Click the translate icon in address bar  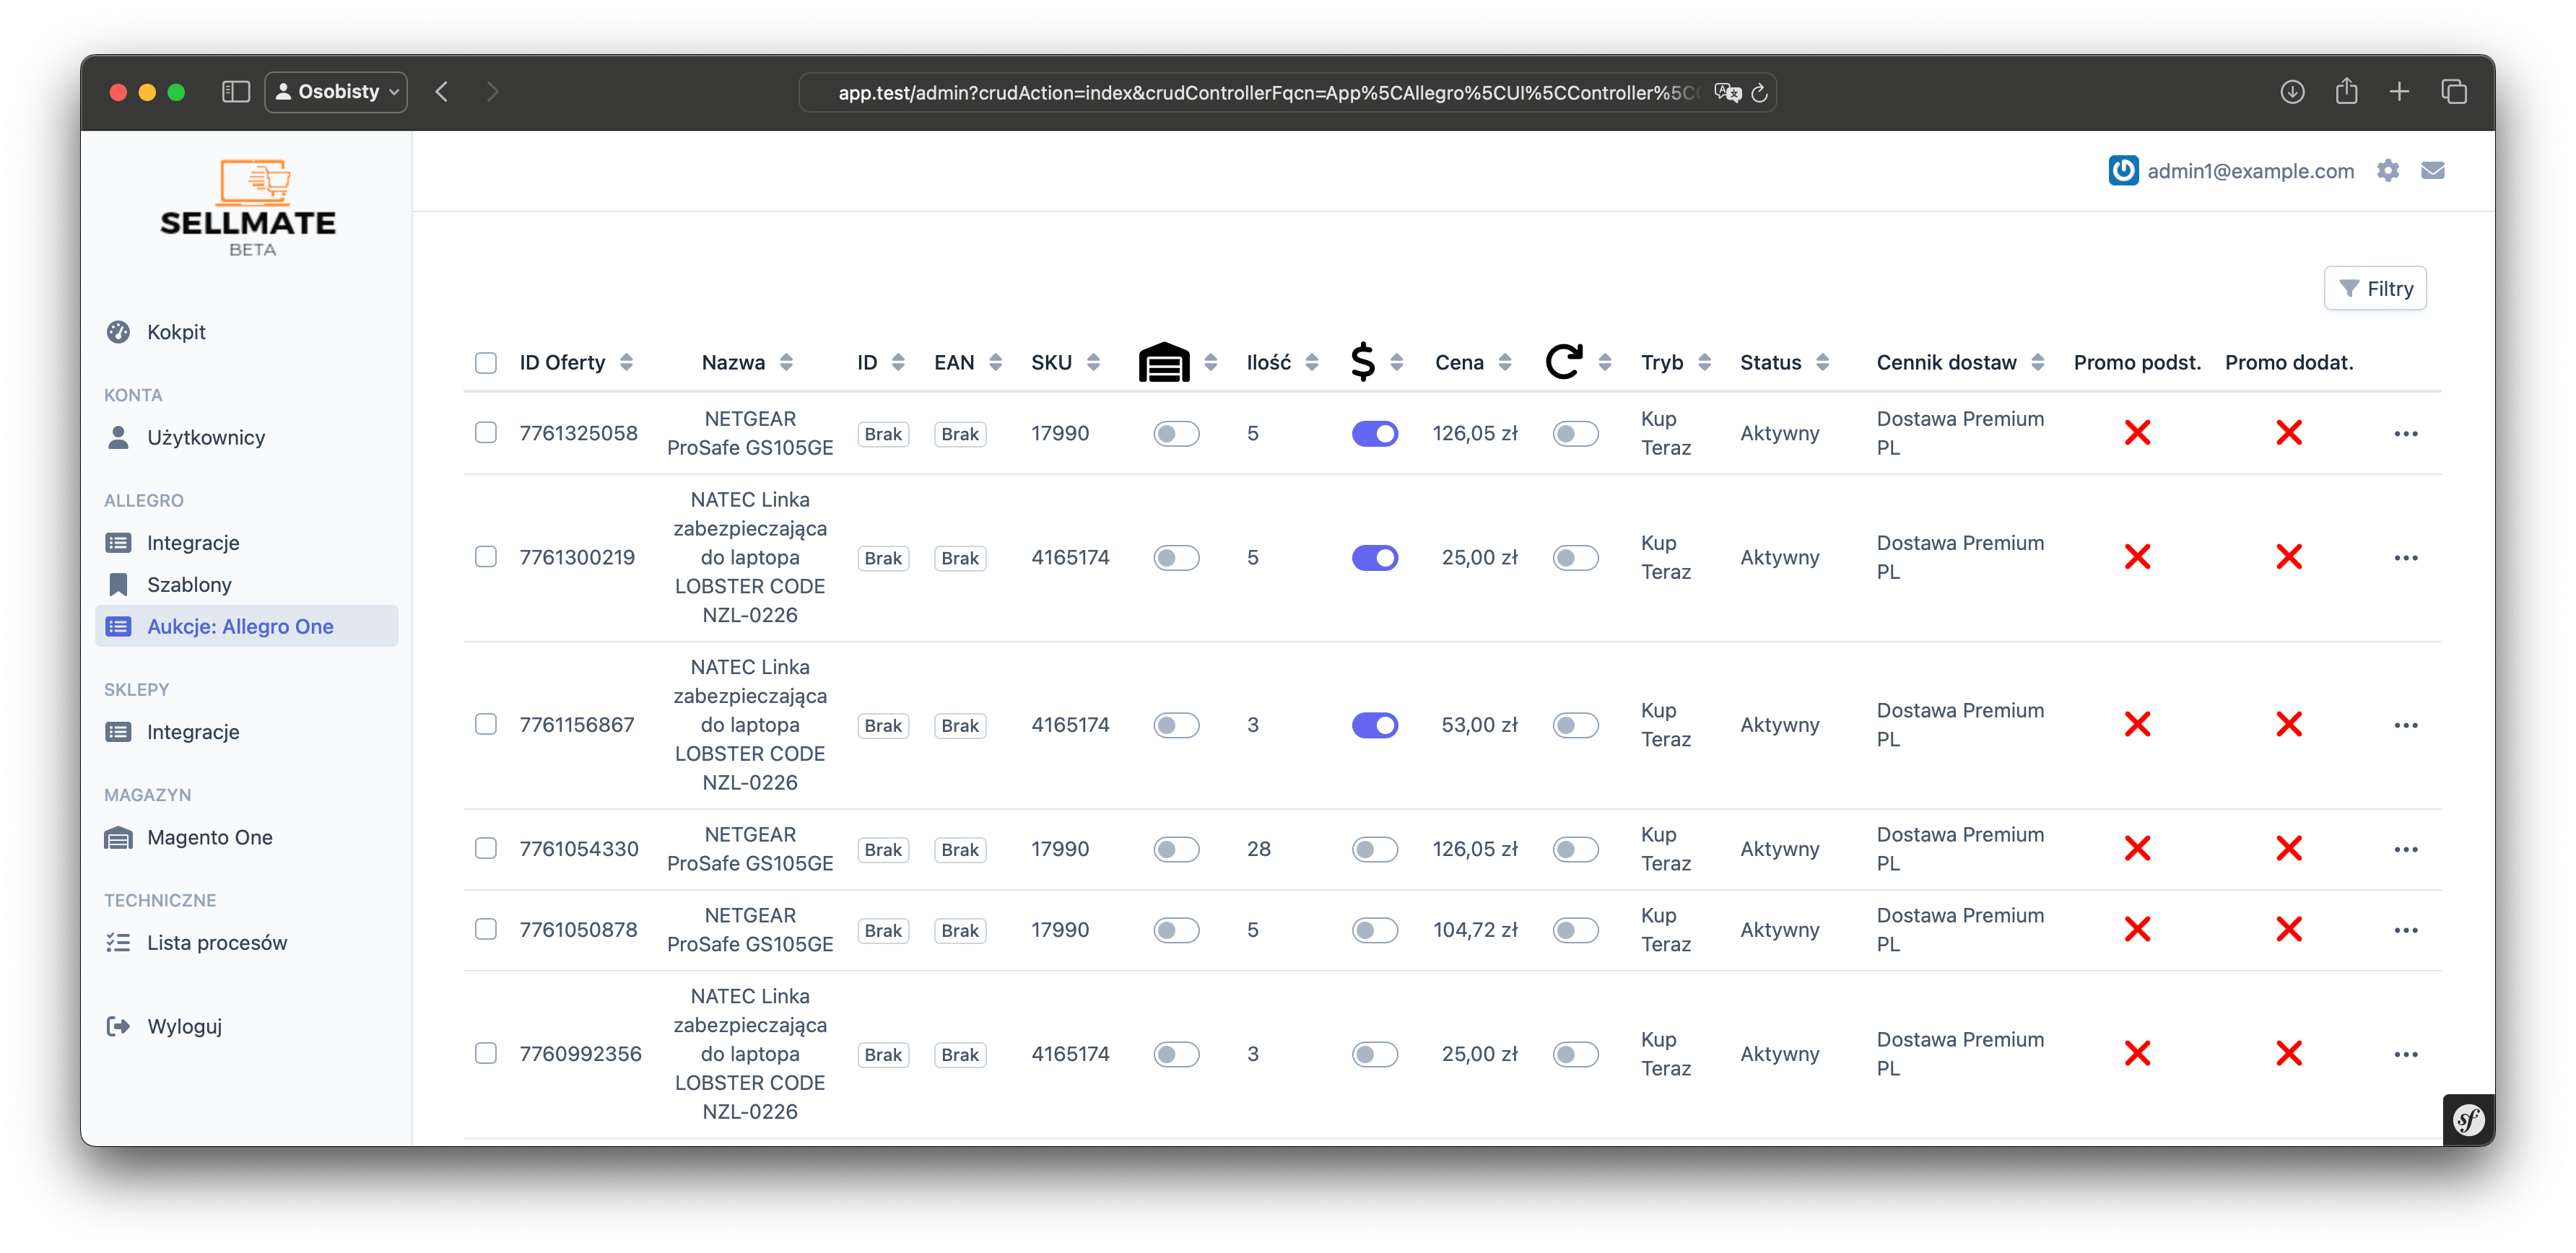pyautogui.click(x=1727, y=93)
